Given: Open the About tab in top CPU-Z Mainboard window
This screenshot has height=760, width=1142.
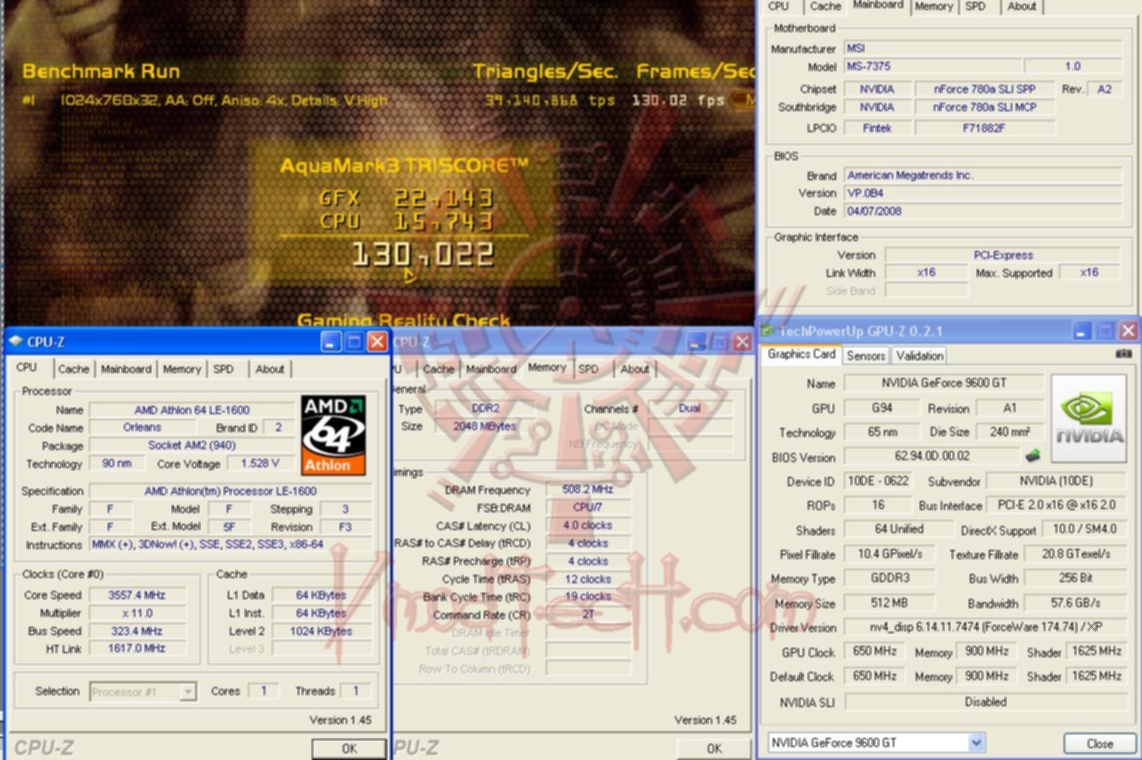Looking at the screenshot, I should (x=1021, y=7).
